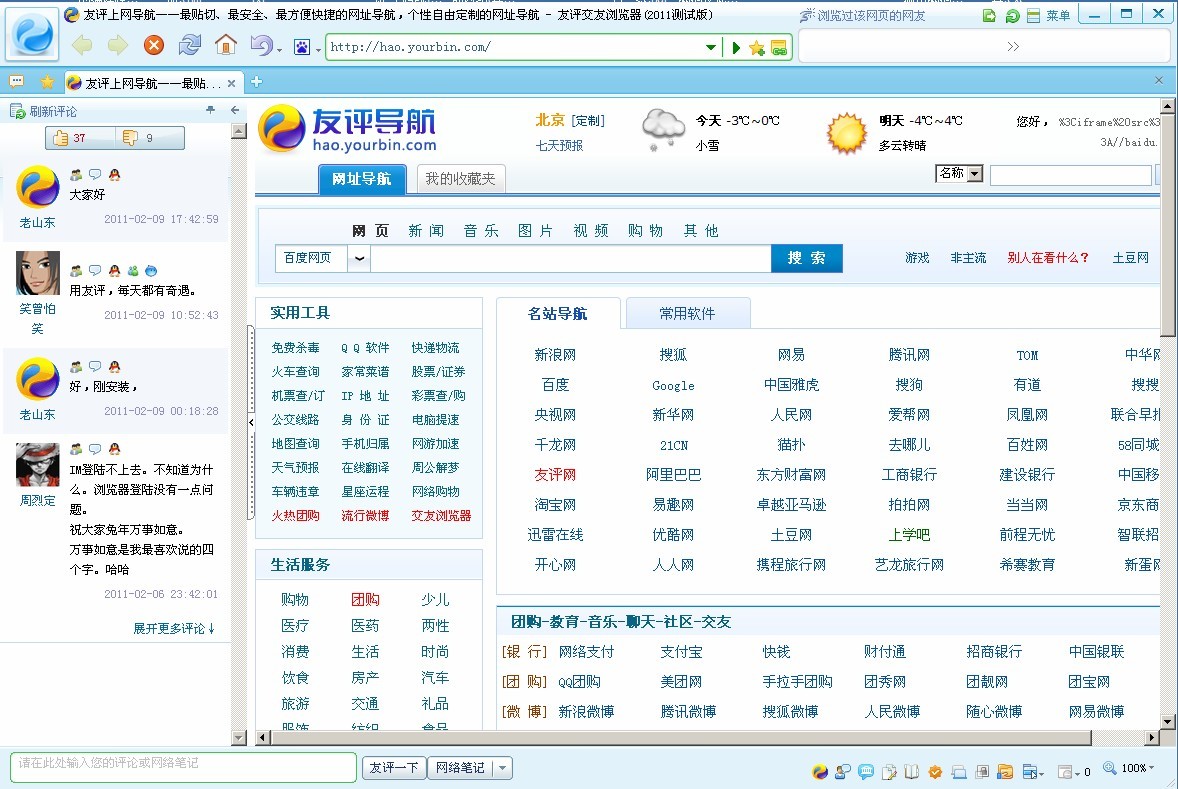Click in the Baidu search text field

[x=571, y=258]
